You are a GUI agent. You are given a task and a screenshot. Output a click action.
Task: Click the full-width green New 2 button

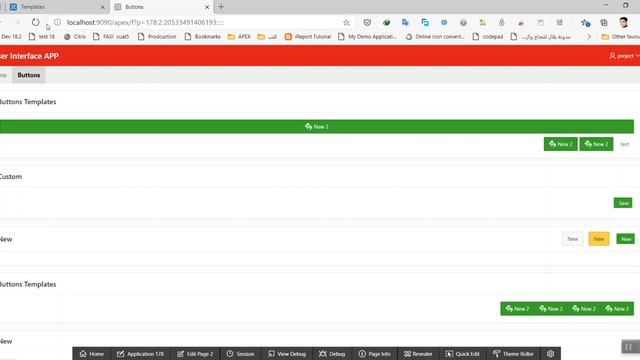point(317,127)
